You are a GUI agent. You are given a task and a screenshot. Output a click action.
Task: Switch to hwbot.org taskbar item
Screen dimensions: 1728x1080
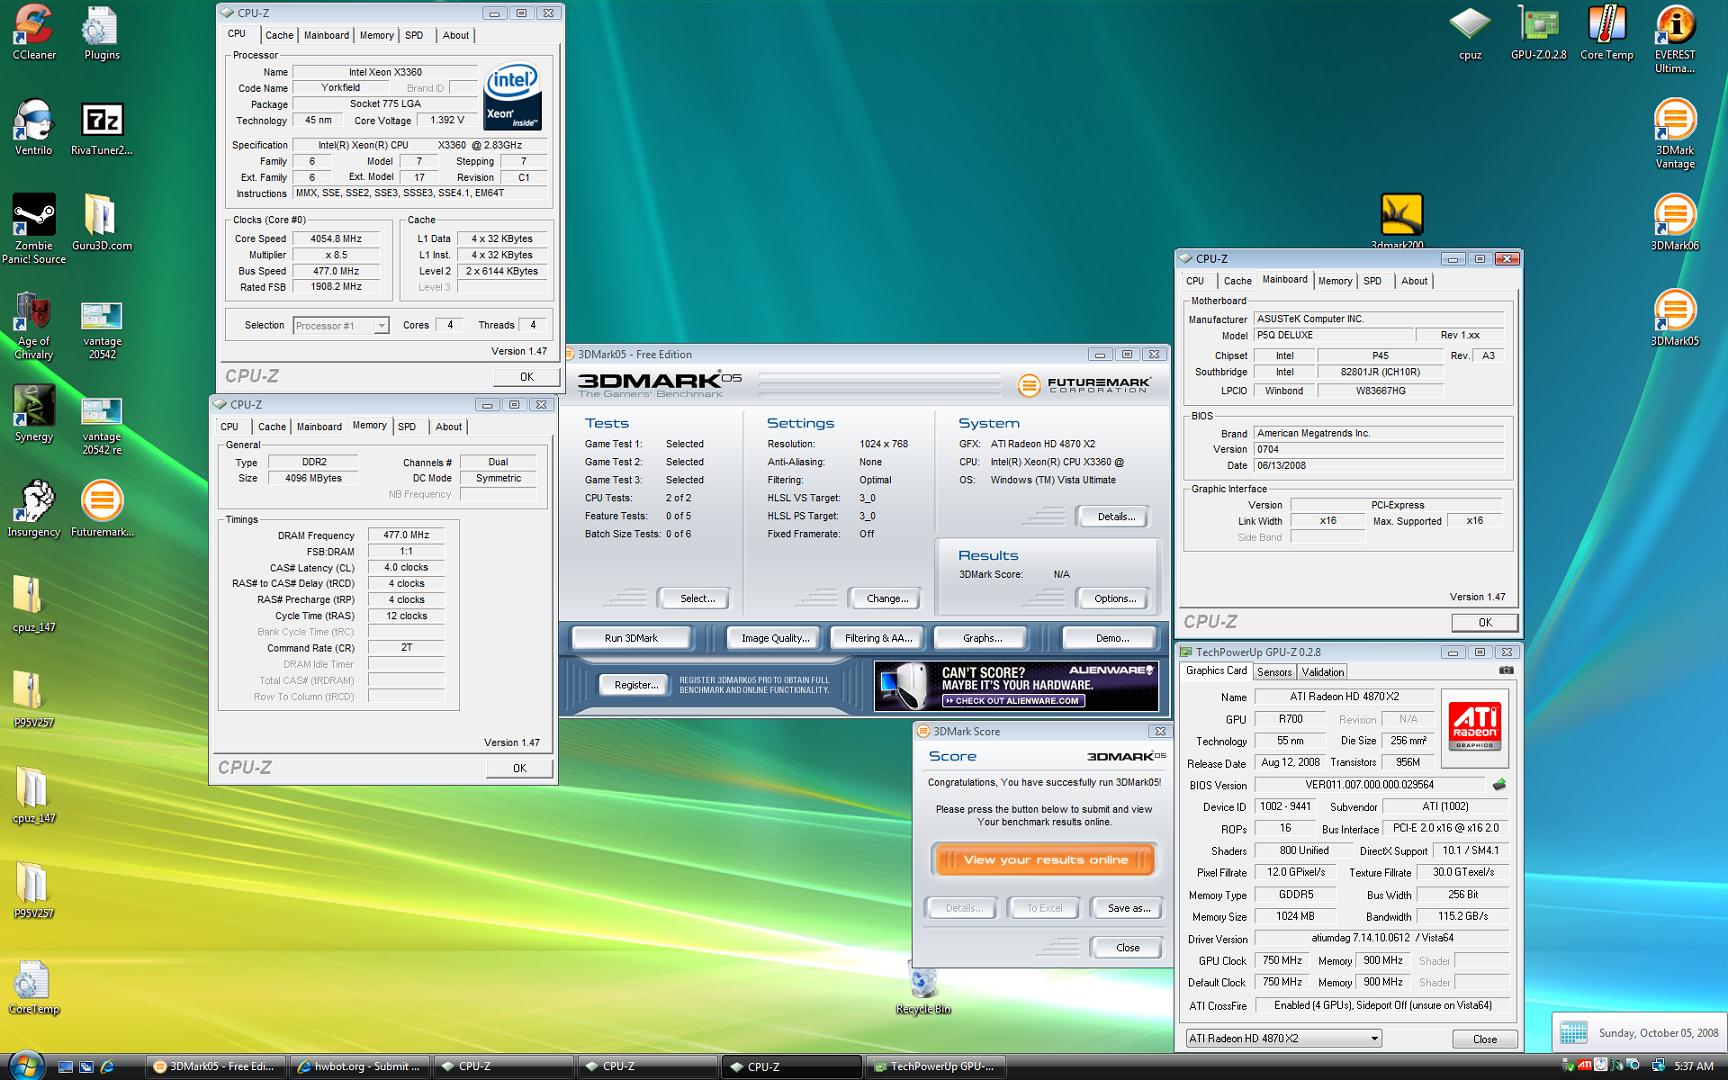click(360, 1067)
